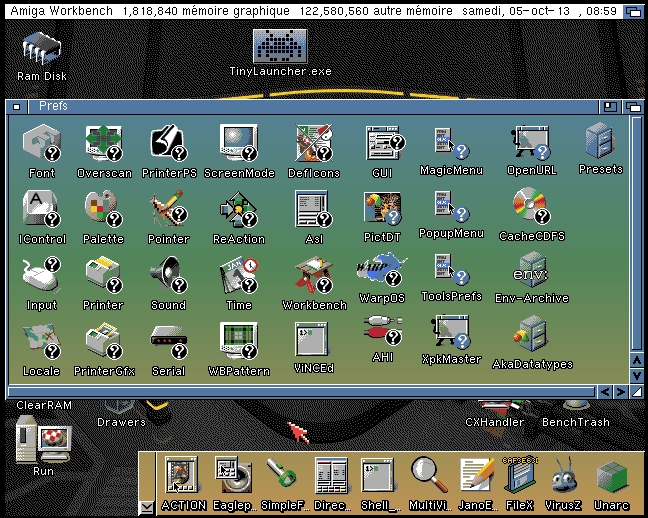Click the Prefs vertical scrollbar
648x518 pixels.
(637, 234)
